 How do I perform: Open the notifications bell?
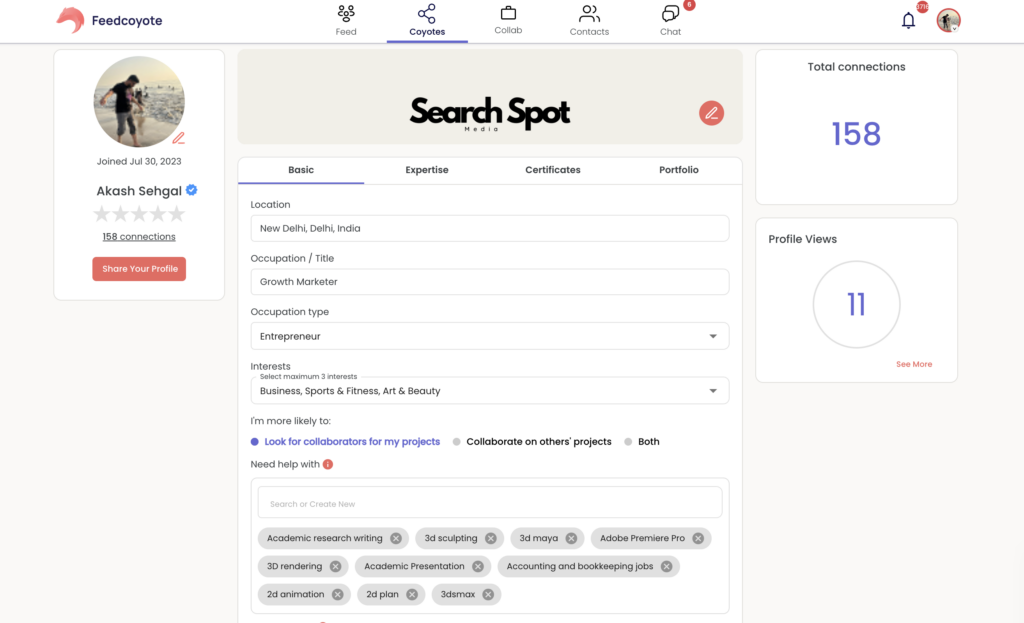[x=908, y=20]
